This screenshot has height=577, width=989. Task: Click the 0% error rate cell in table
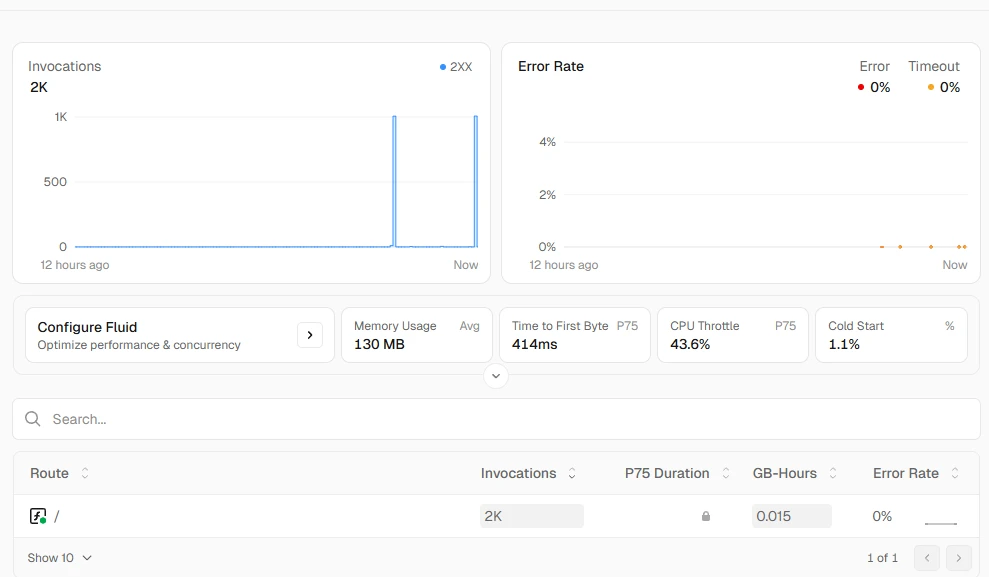(882, 516)
